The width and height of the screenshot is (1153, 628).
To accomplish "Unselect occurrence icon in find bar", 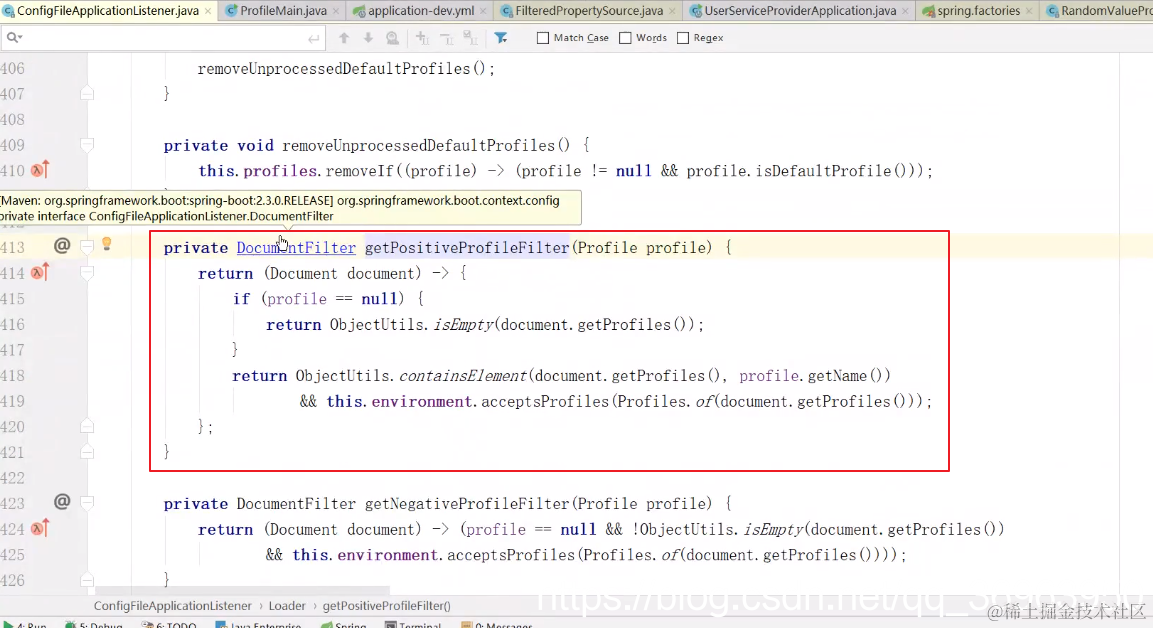I will [446, 38].
